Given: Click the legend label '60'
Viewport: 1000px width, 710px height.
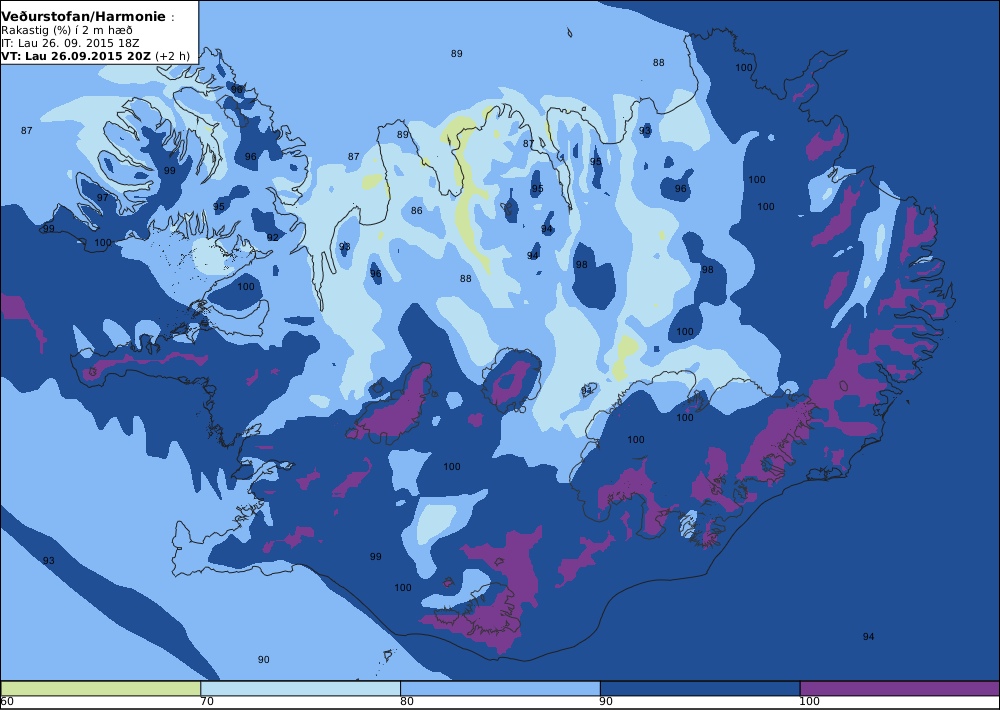Looking at the screenshot, I should pos(8,702).
